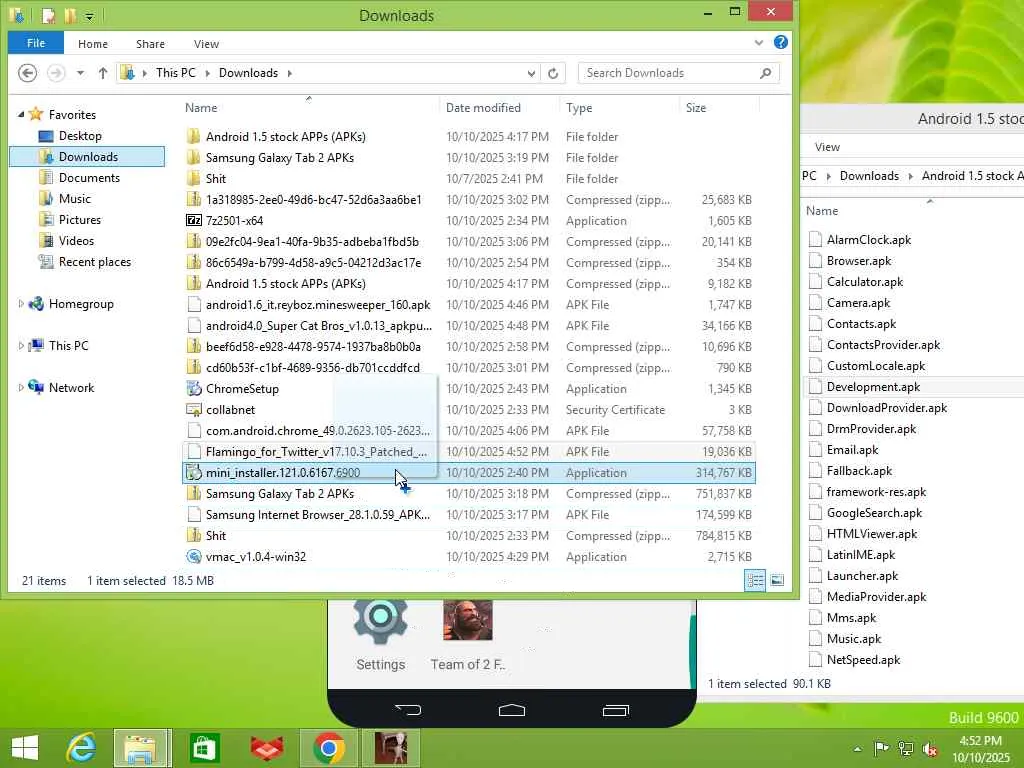Open the taskbar clock and date

pos(980,749)
